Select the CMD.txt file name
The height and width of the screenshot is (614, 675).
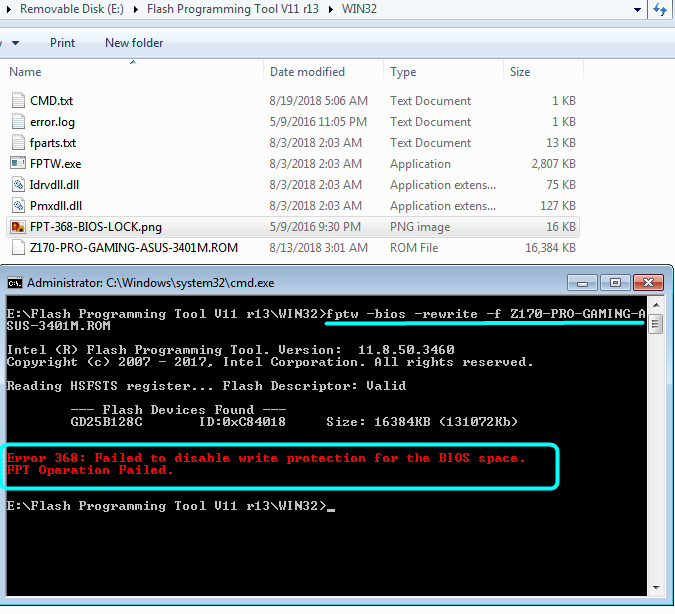click(x=52, y=101)
